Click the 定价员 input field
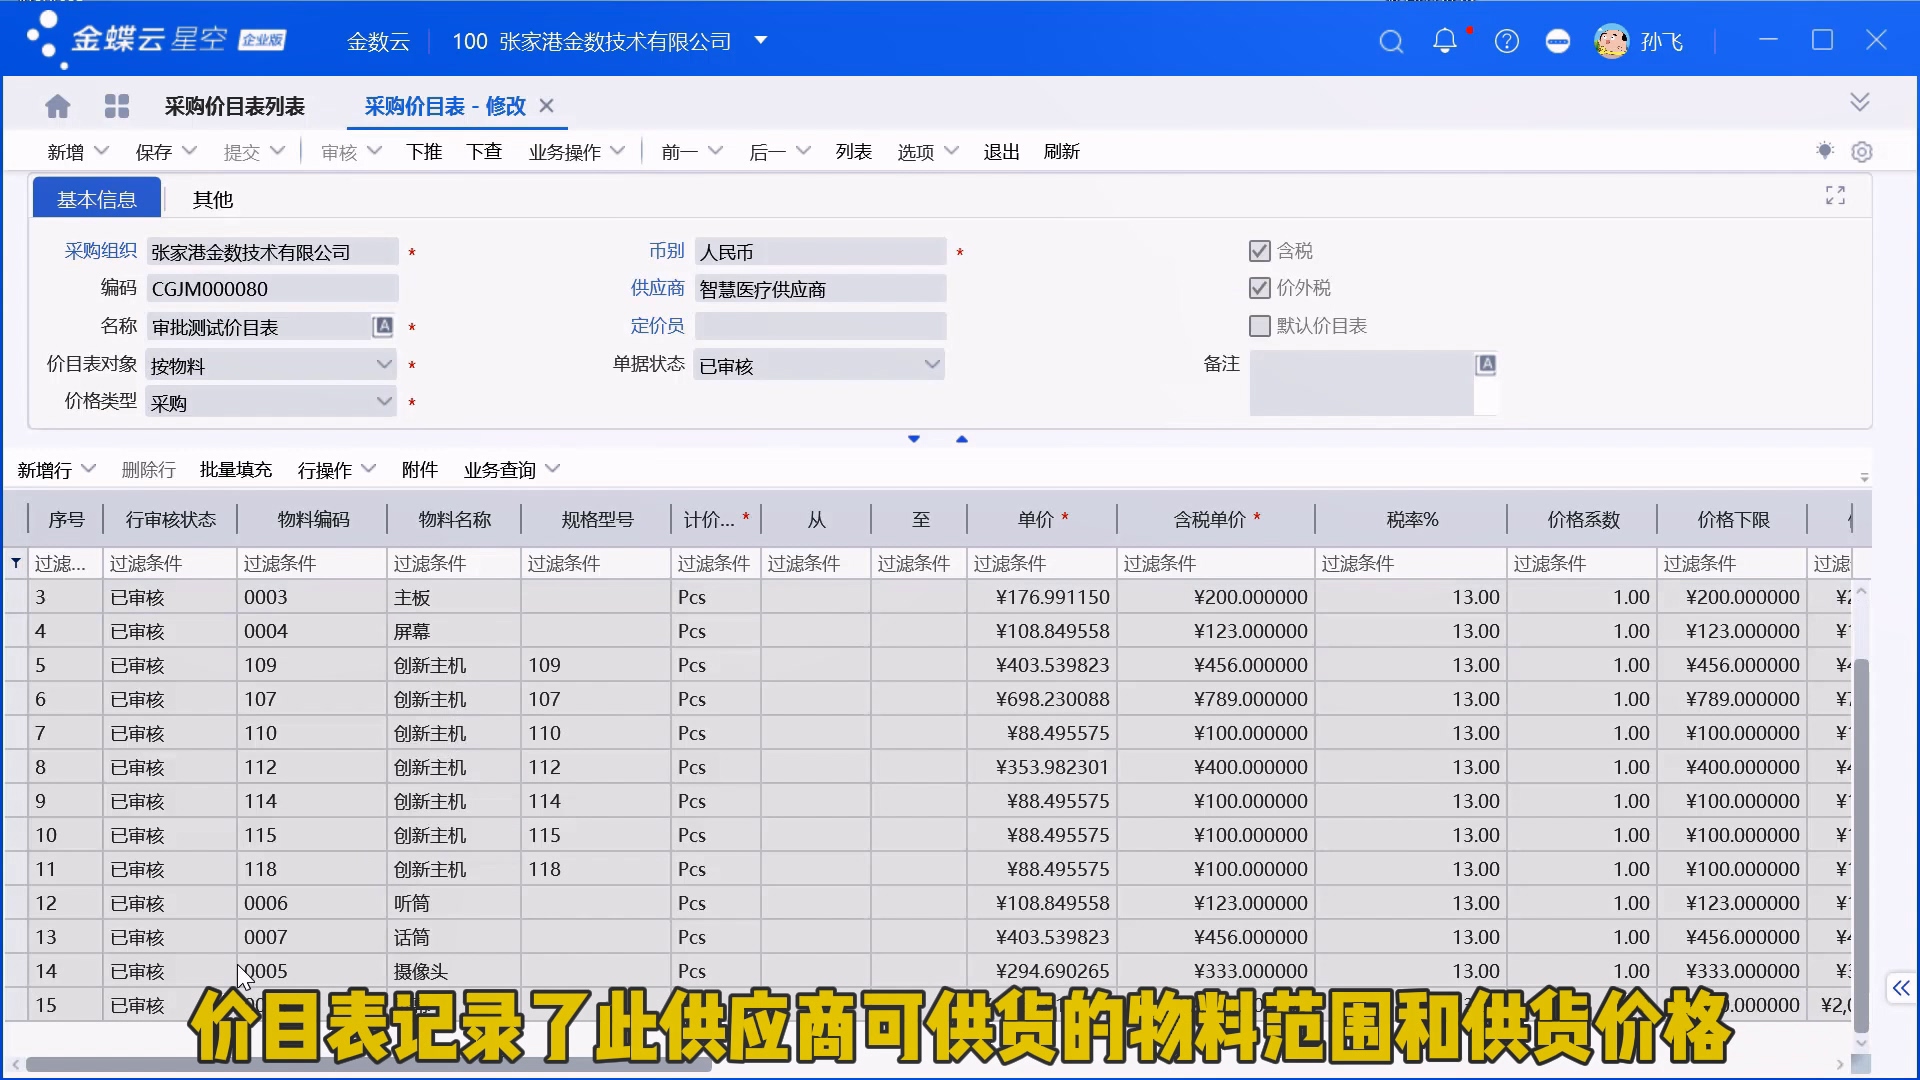The width and height of the screenshot is (1920, 1080). point(820,326)
